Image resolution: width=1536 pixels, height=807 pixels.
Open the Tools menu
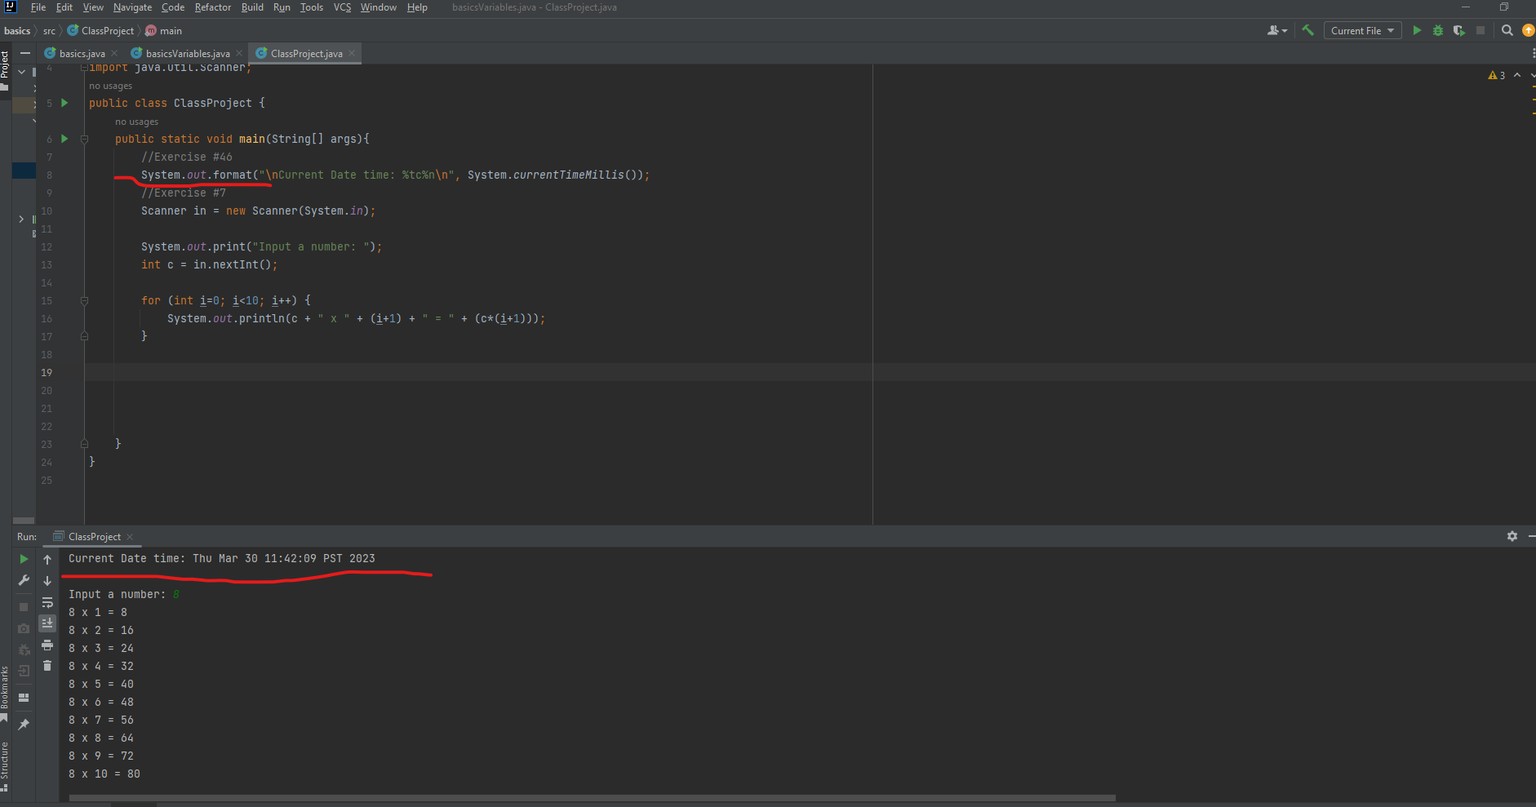312,7
